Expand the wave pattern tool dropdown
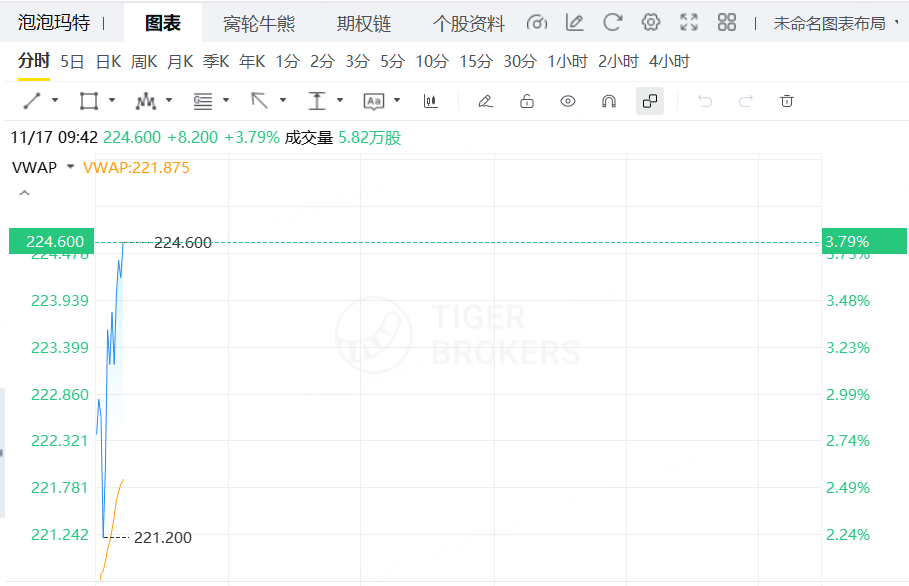909x586 pixels. [169, 100]
